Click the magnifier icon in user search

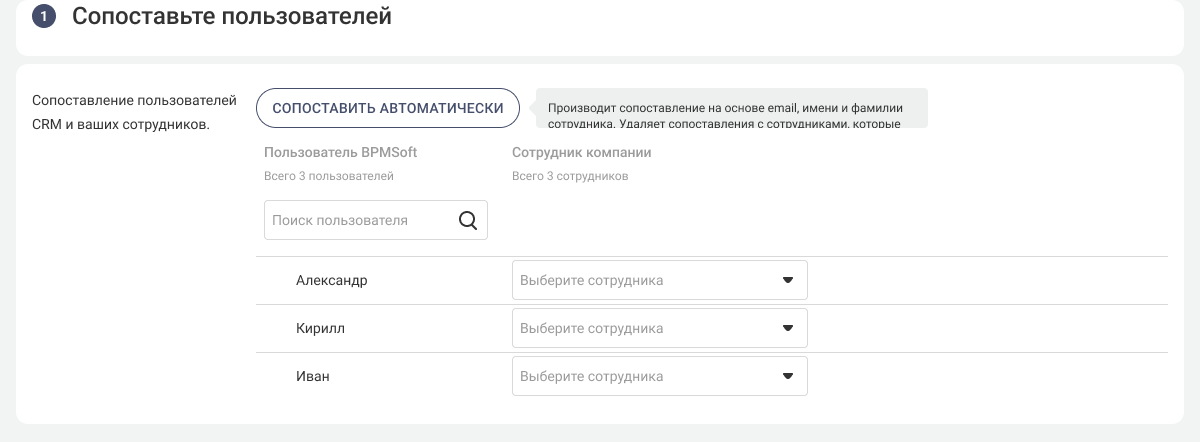tap(467, 221)
